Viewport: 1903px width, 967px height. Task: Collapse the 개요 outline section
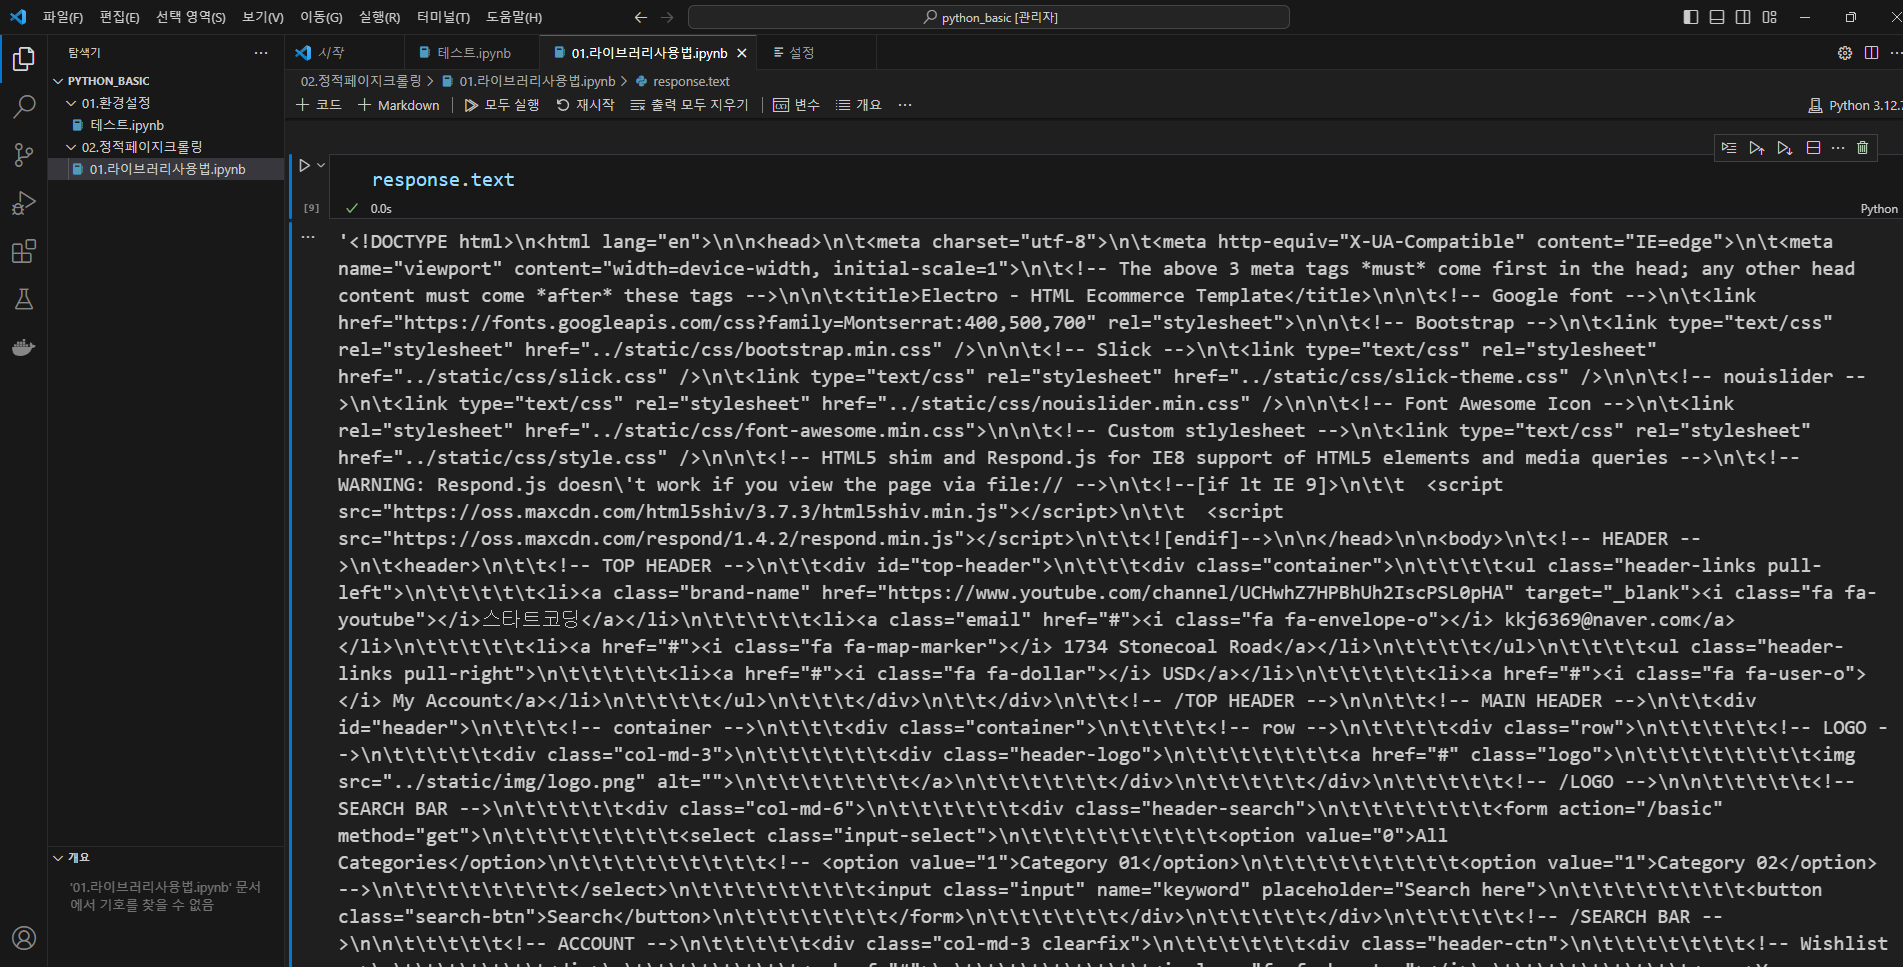pyautogui.click(x=58, y=858)
